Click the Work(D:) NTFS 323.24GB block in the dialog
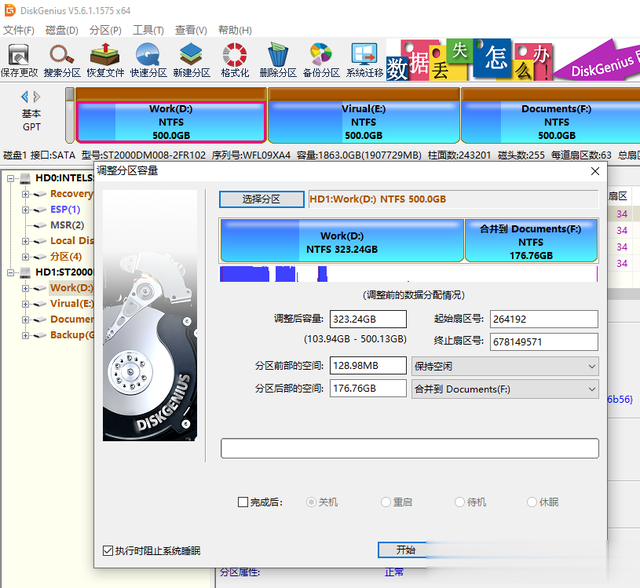 pyautogui.click(x=342, y=241)
